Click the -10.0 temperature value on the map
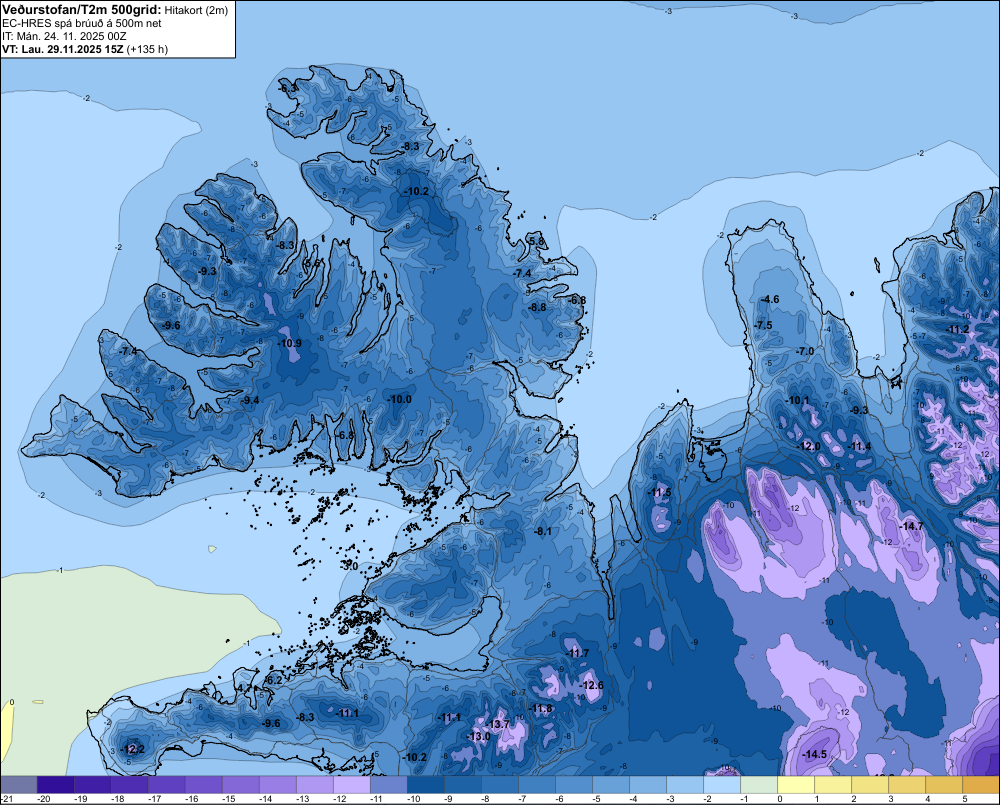The width and height of the screenshot is (1000, 805). [400, 399]
